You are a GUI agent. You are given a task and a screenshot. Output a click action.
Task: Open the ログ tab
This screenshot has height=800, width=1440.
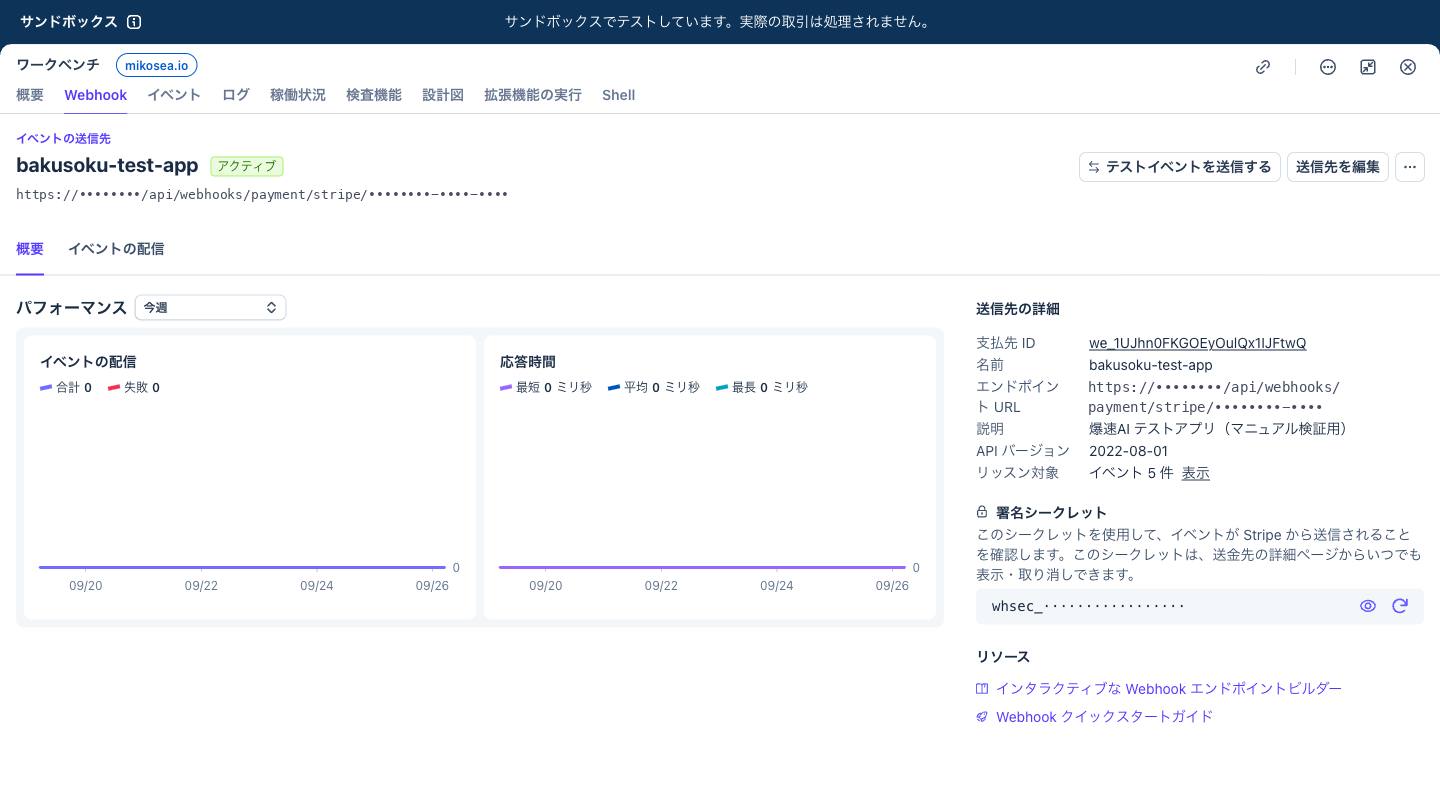coord(236,95)
